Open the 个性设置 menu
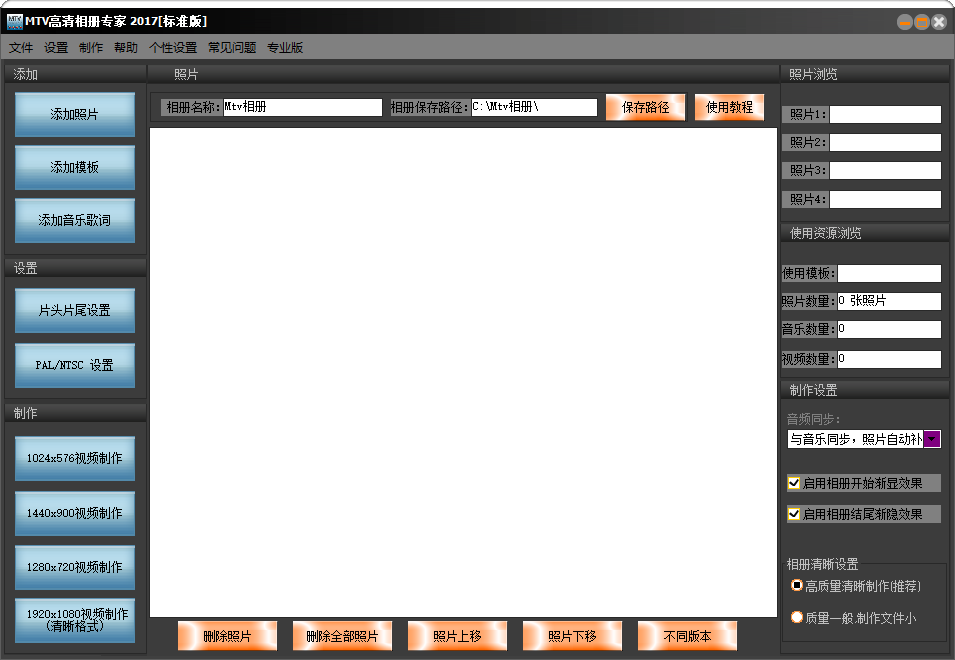Viewport: 955px width, 660px height. coord(173,47)
